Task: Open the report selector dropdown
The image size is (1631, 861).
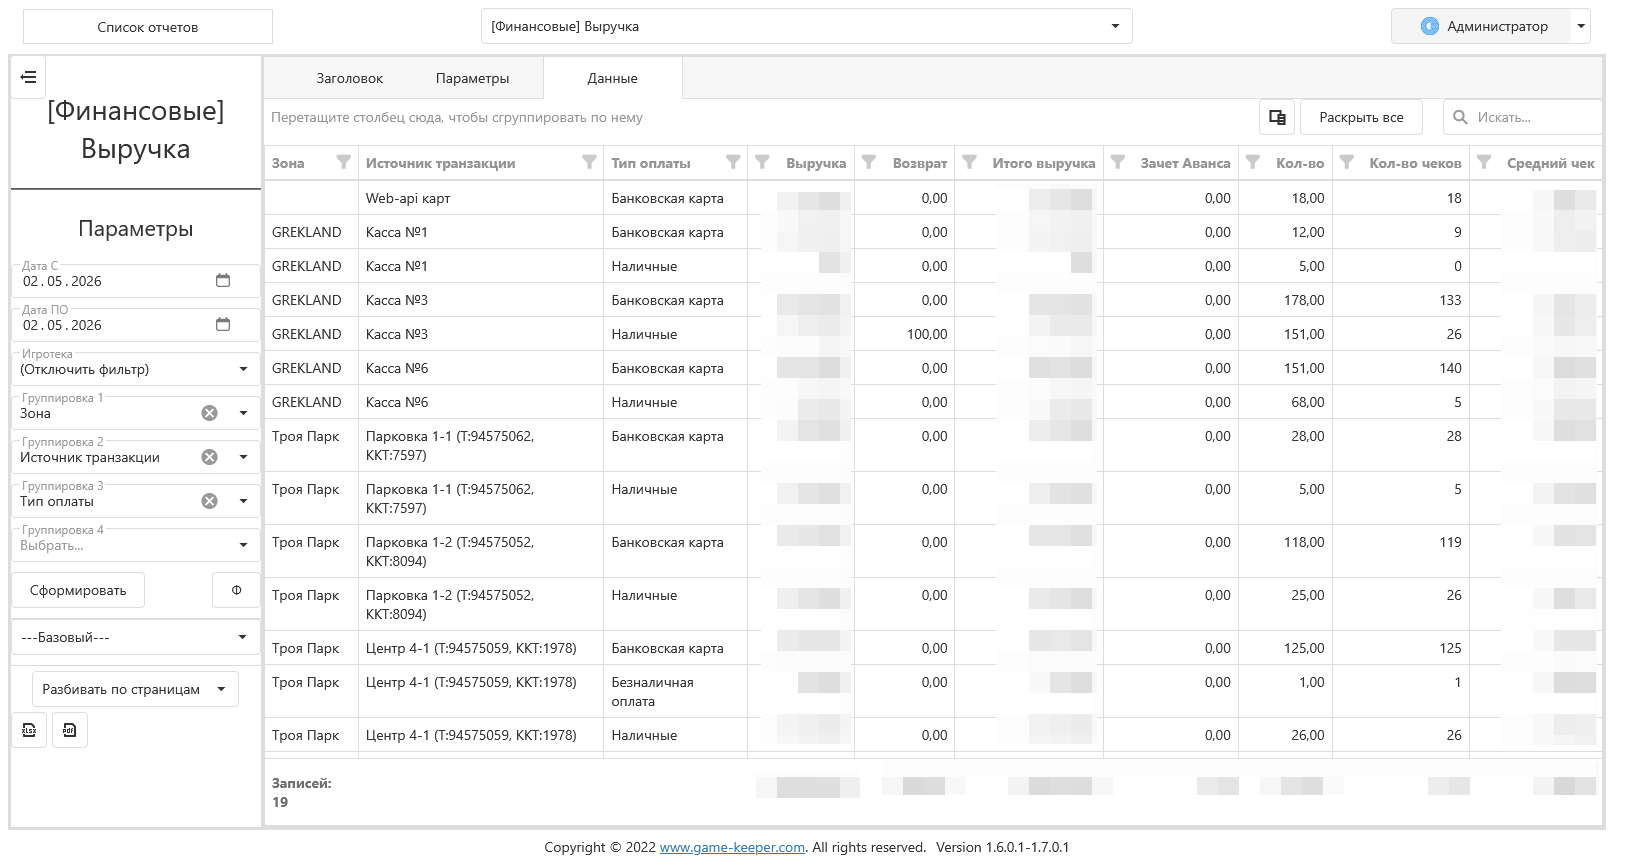Action: tap(806, 26)
